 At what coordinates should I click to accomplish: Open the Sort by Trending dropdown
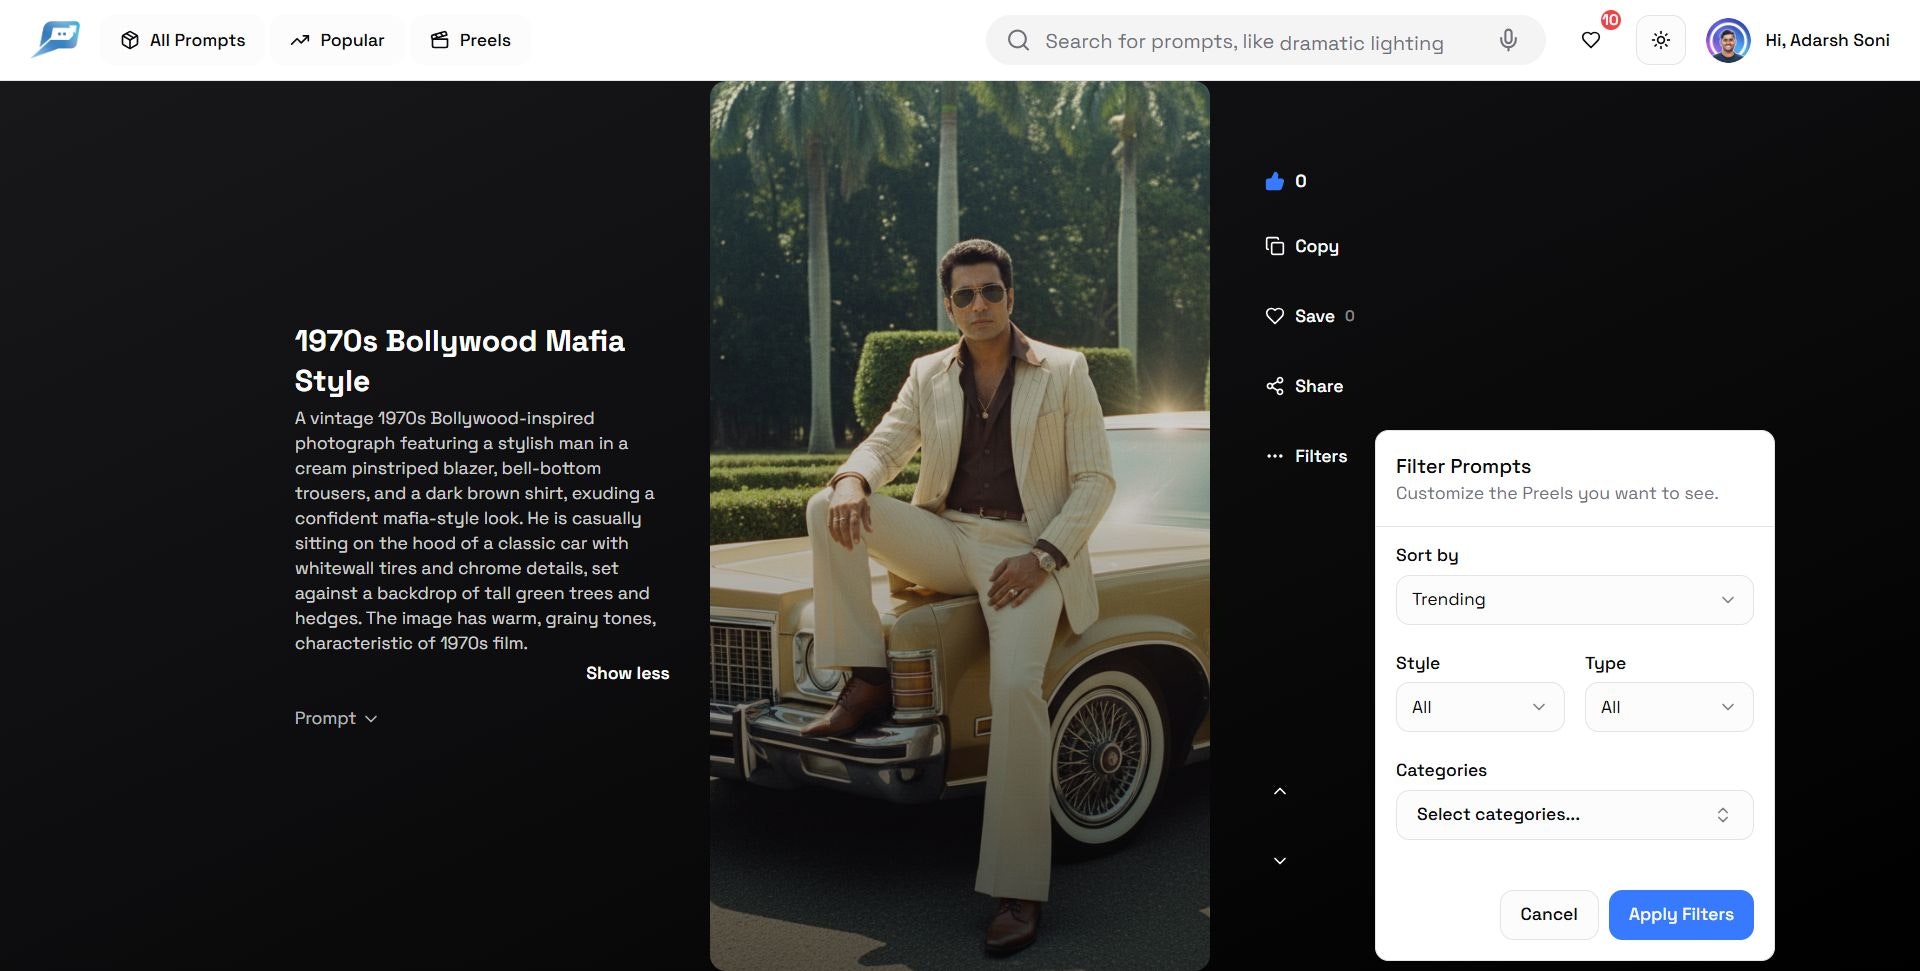1573,599
